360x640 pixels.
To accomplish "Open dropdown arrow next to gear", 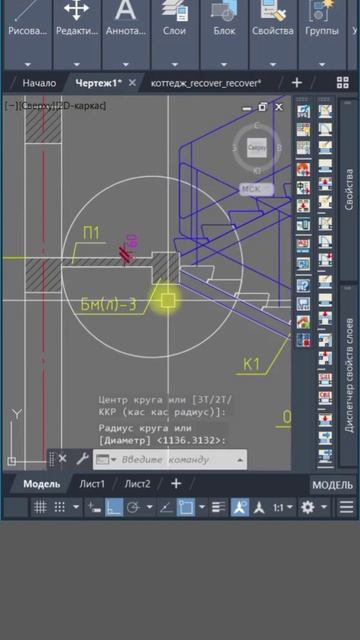I will click(x=324, y=508).
